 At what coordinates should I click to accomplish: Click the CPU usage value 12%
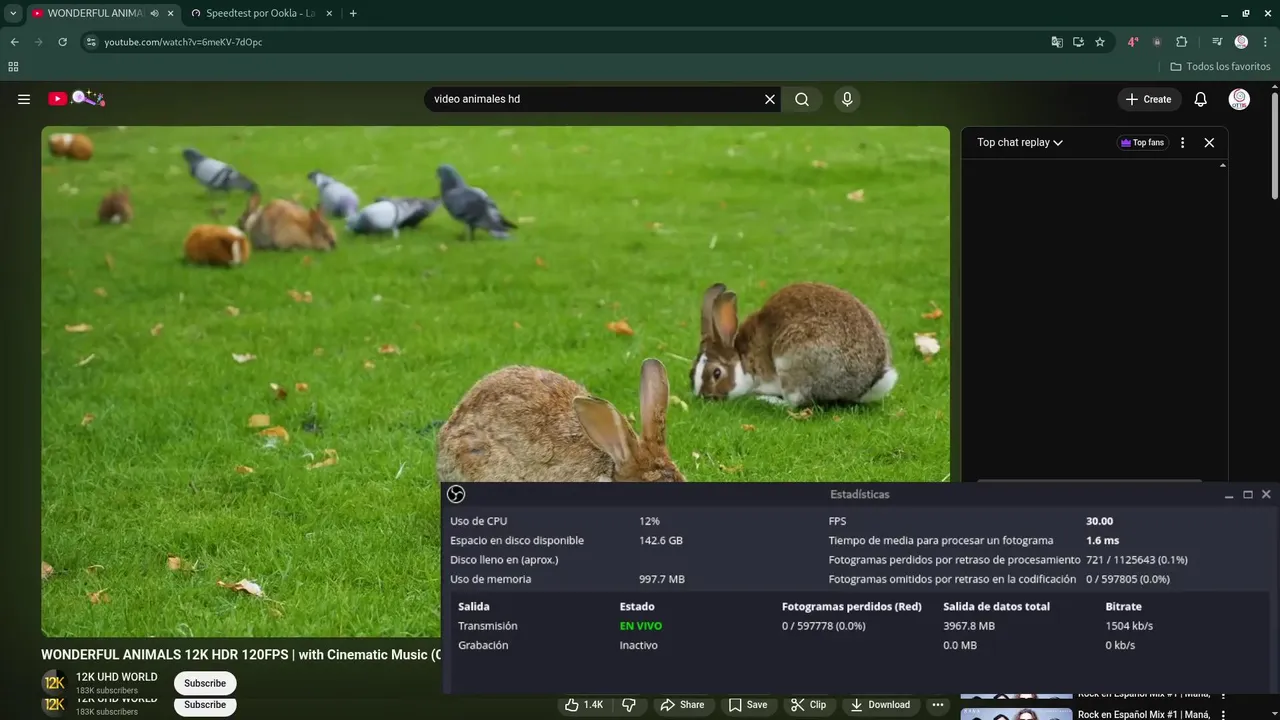click(x=649, y=521)
